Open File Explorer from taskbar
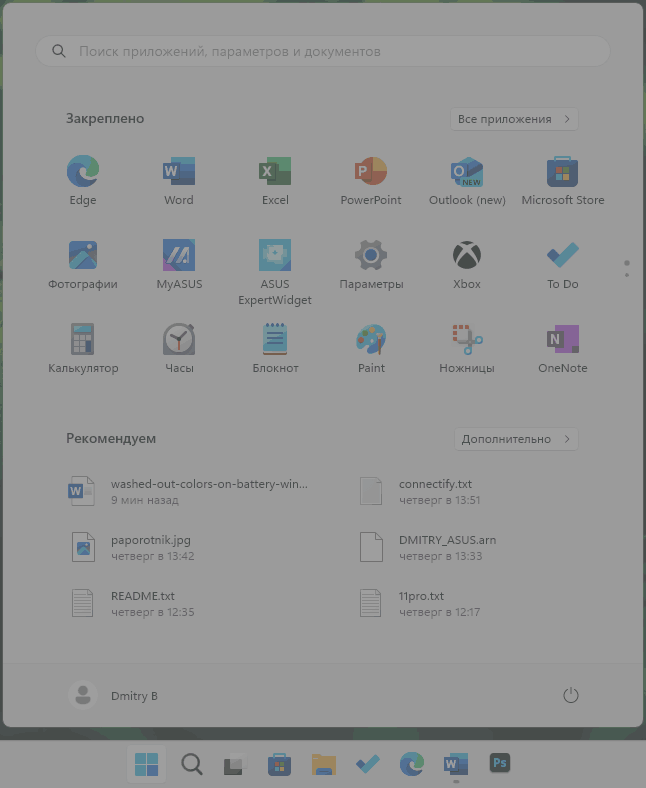Screen dimensions: 646x788 pyautogui.click(x=323, y=764)
